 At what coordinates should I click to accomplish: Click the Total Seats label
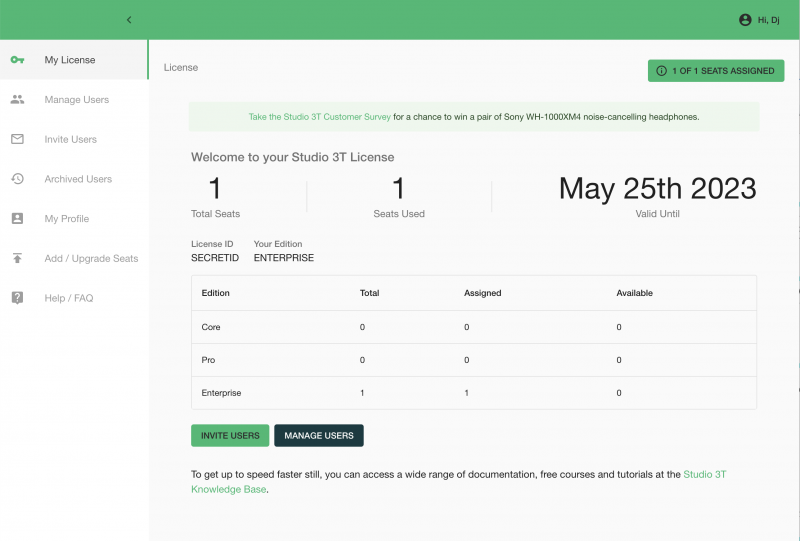[215, 214]
